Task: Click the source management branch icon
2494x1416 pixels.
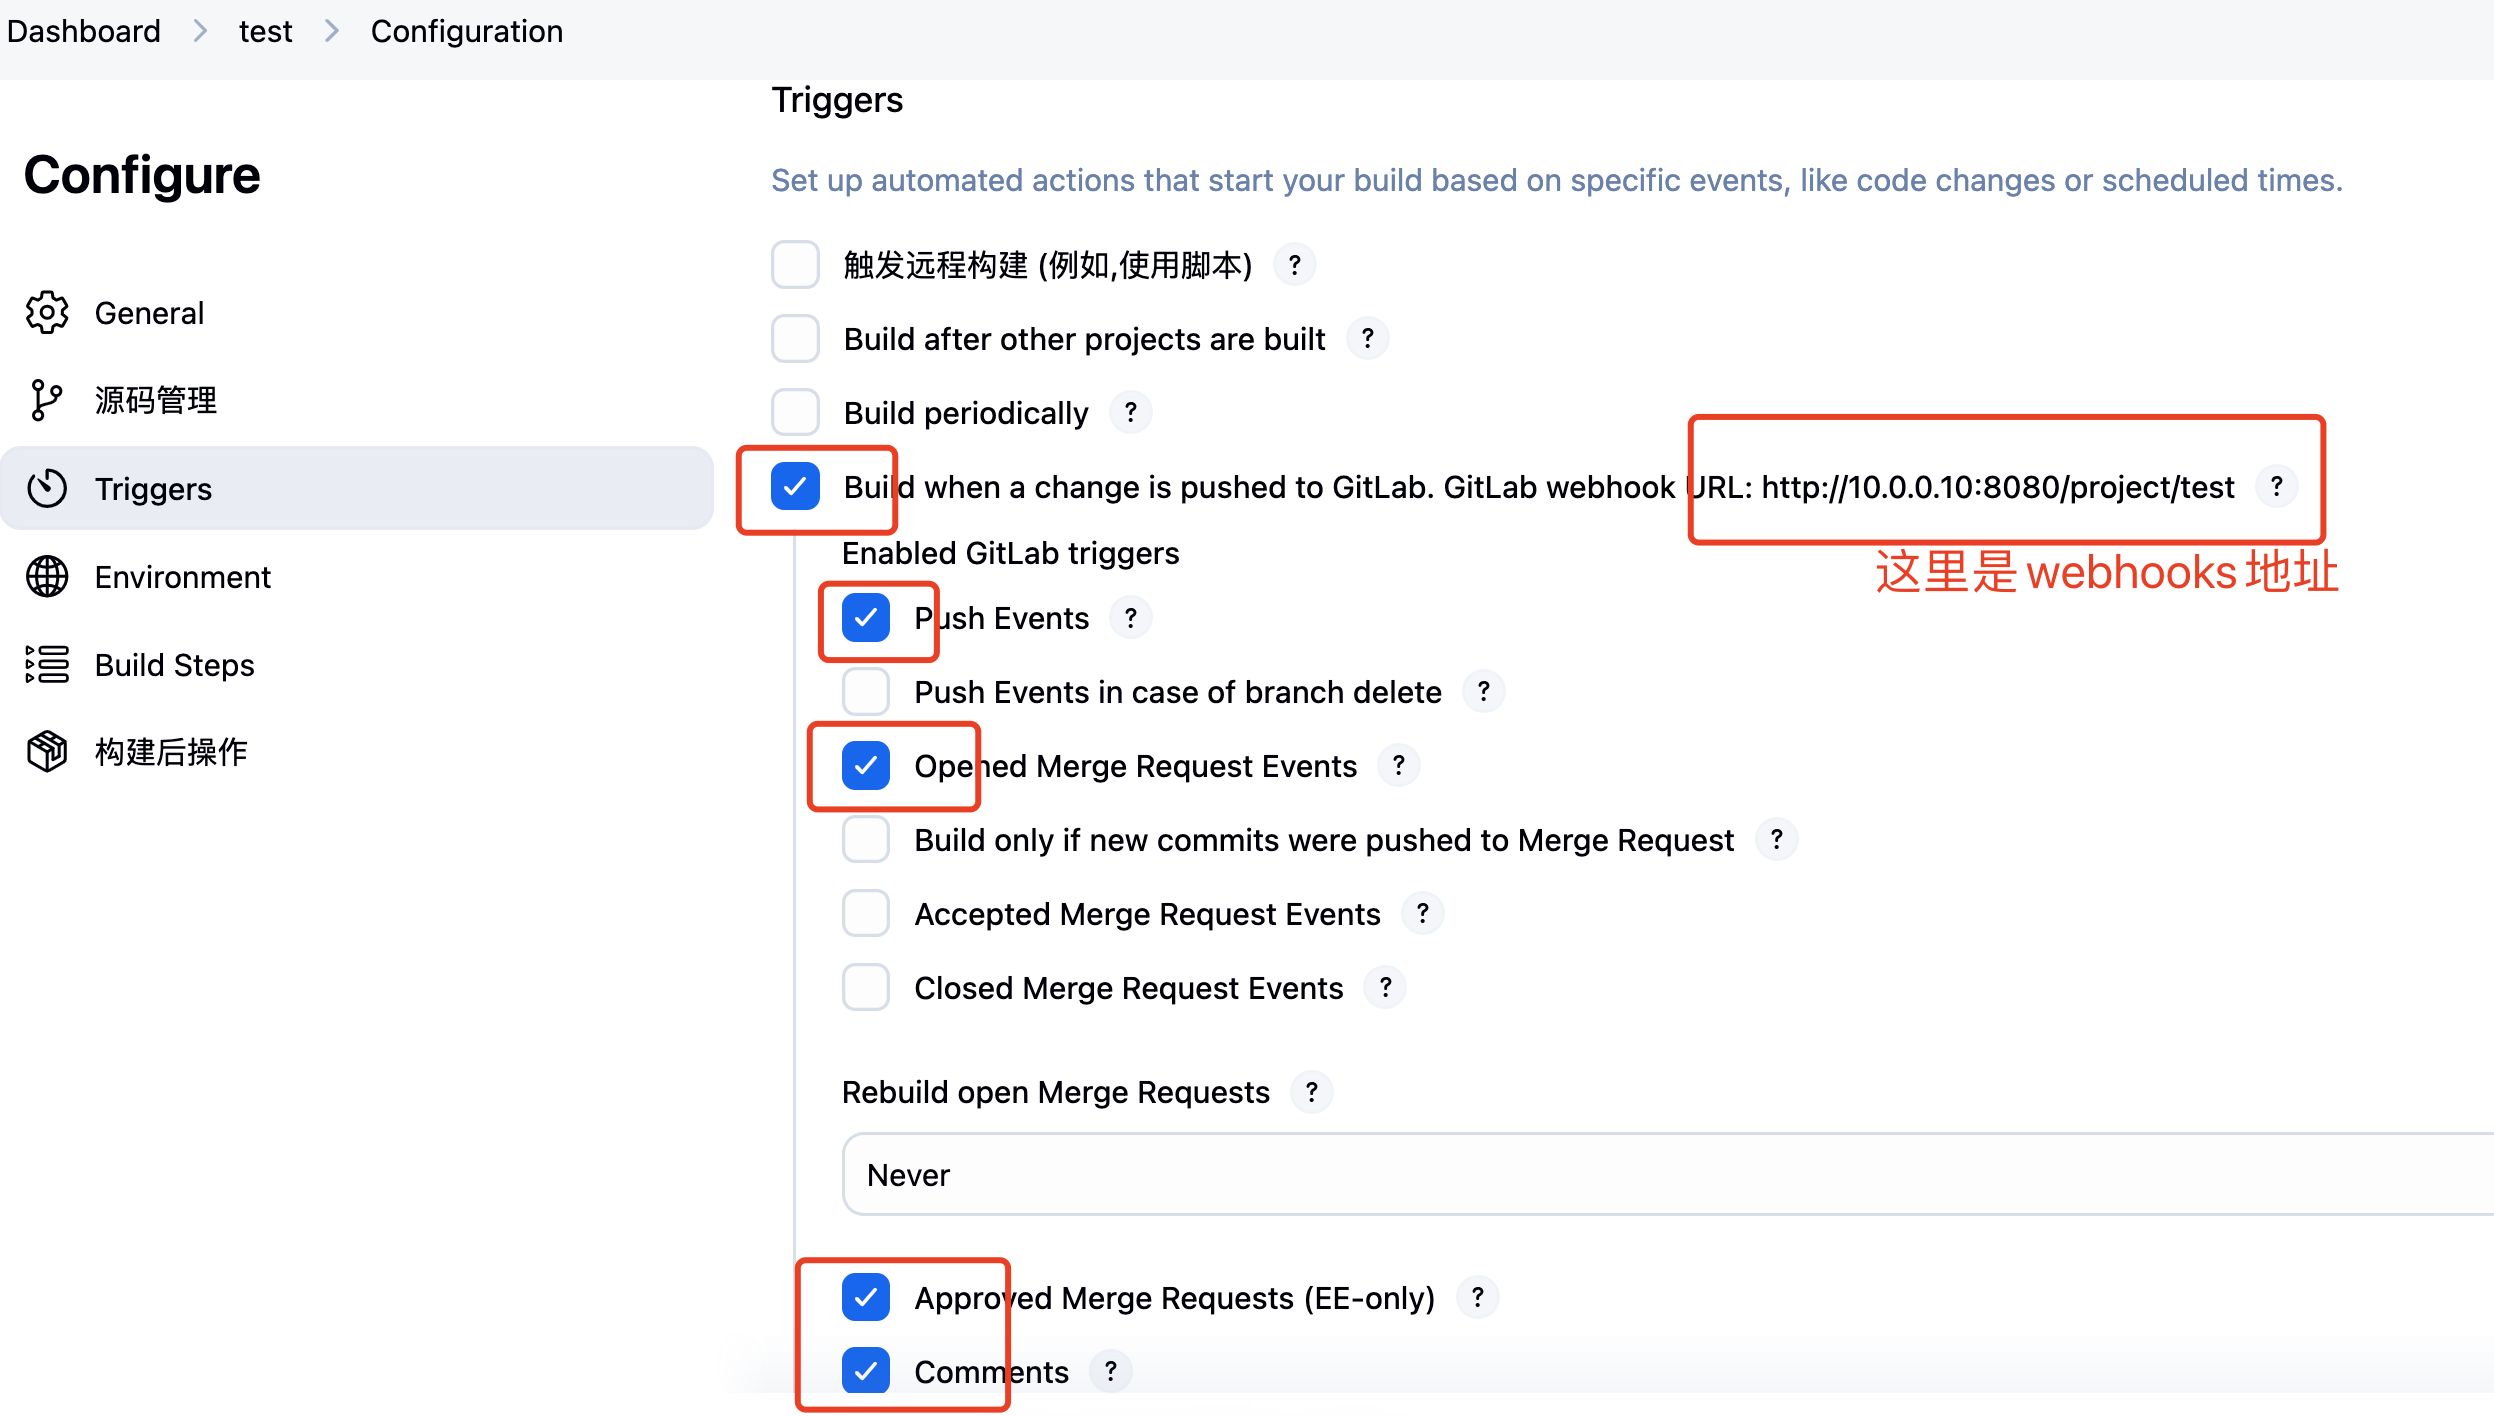Action: [47, 400]
